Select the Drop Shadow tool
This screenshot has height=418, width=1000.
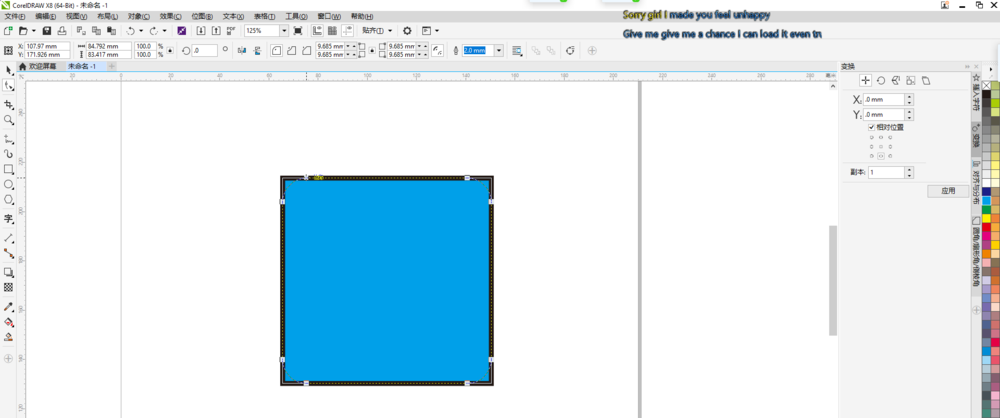tap(8, 272)
